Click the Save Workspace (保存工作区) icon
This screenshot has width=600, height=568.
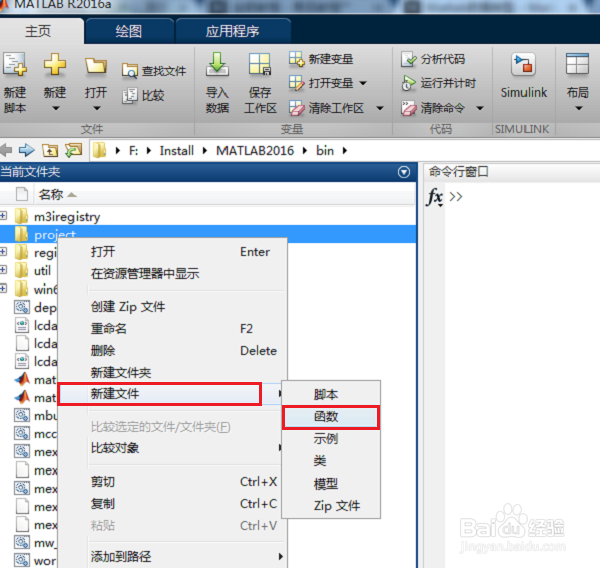tap(260, 64)
